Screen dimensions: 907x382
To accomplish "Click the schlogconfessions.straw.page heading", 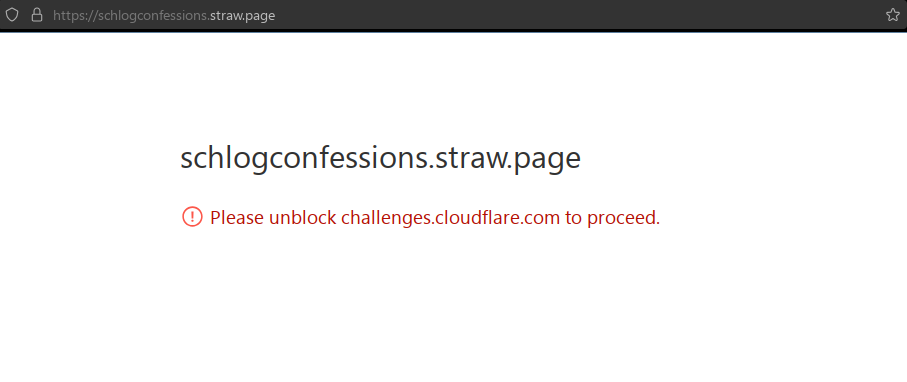I will [381, 159].
